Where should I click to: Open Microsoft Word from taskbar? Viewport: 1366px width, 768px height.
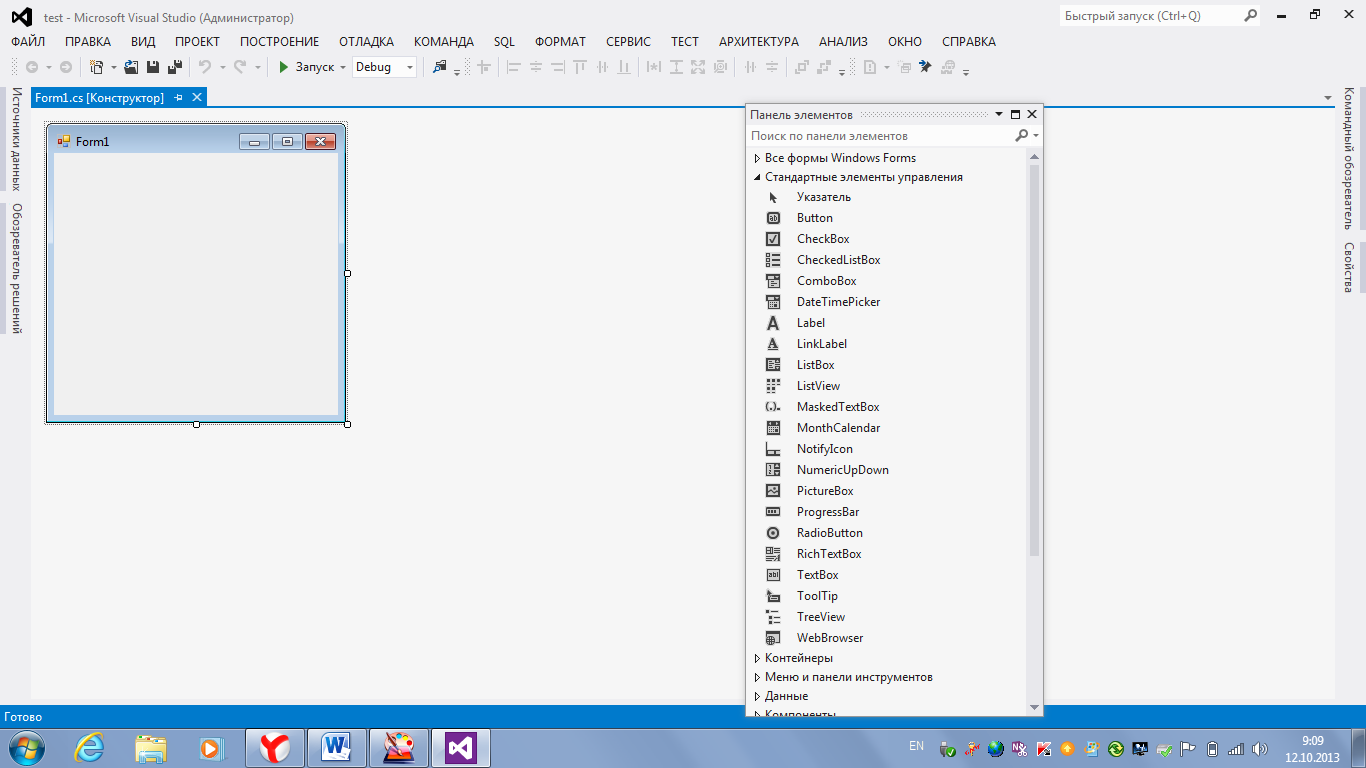click(x=337, y=747)
